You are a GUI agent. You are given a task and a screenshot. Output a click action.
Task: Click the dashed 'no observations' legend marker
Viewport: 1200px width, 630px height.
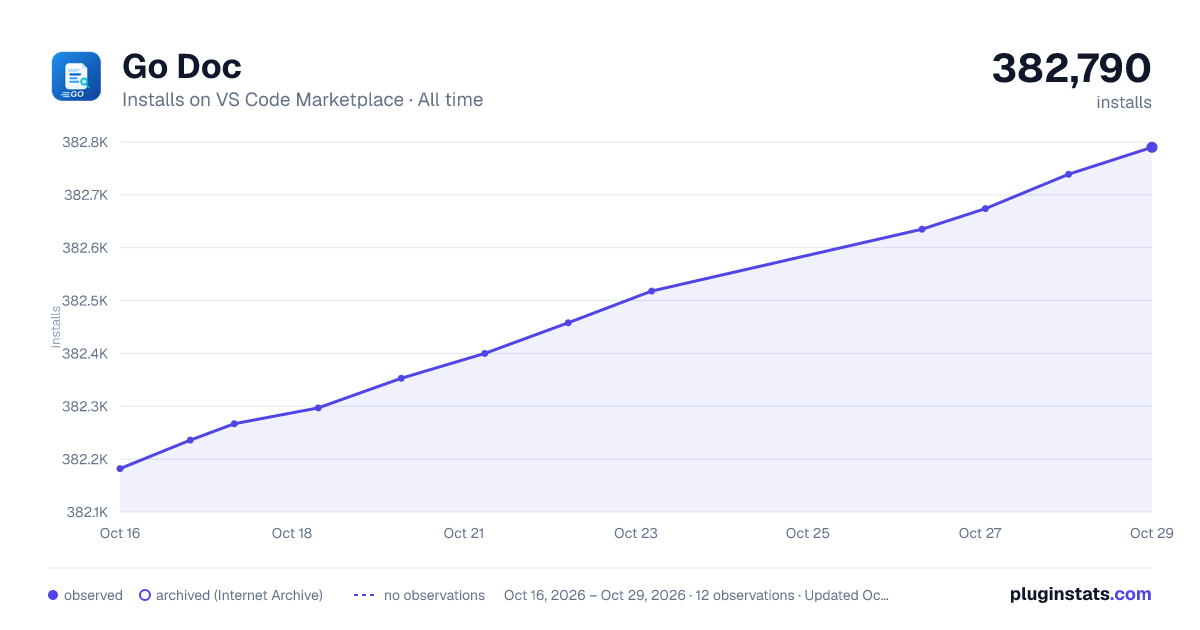click(x=364, y=595)
